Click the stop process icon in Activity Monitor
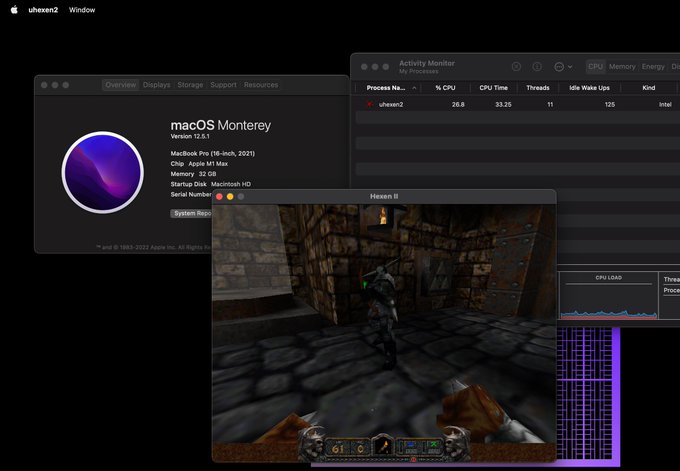The height and width of the screenshot is (471, 680). click(516, 66)
